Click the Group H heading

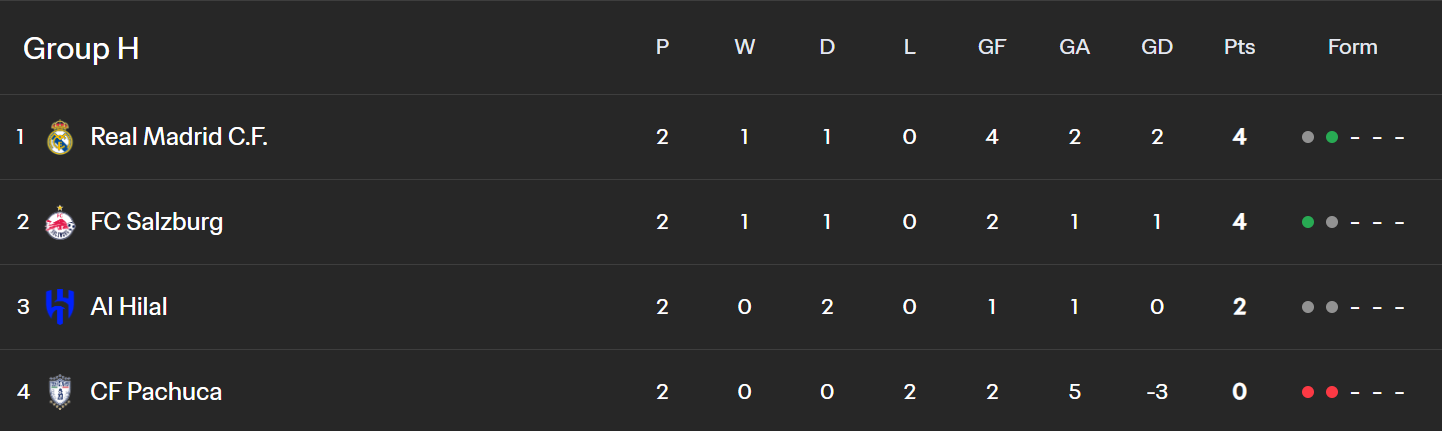[81, 48]
